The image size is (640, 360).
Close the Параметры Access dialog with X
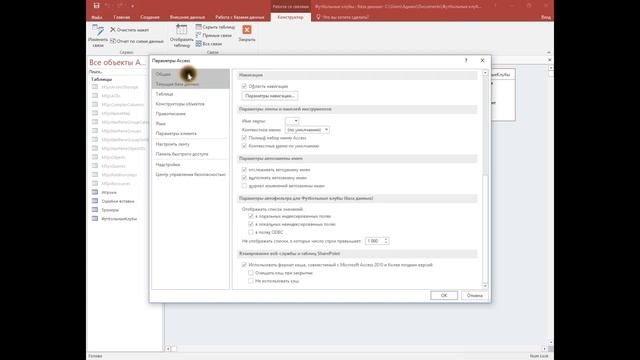(x=482, y=60)
